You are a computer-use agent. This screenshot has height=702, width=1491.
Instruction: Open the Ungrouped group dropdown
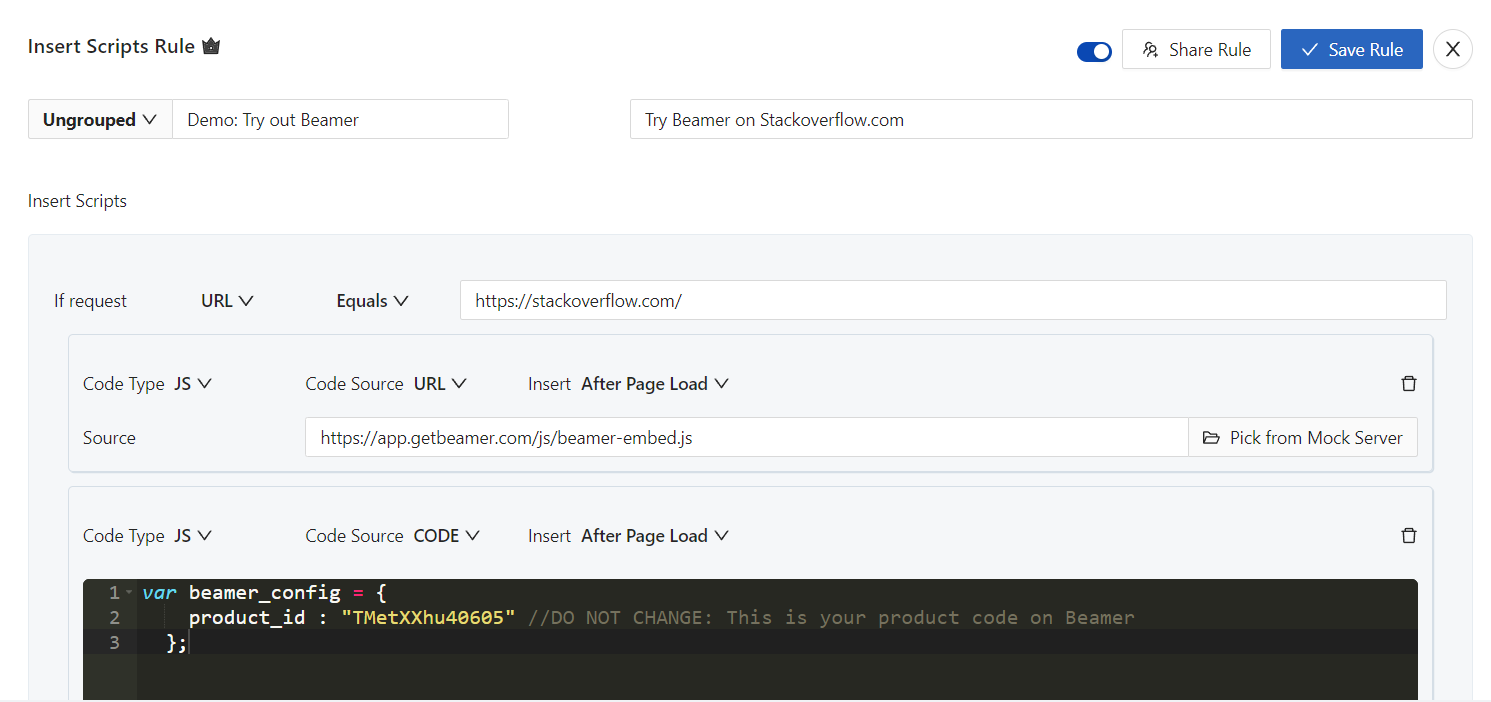(100, 119)
